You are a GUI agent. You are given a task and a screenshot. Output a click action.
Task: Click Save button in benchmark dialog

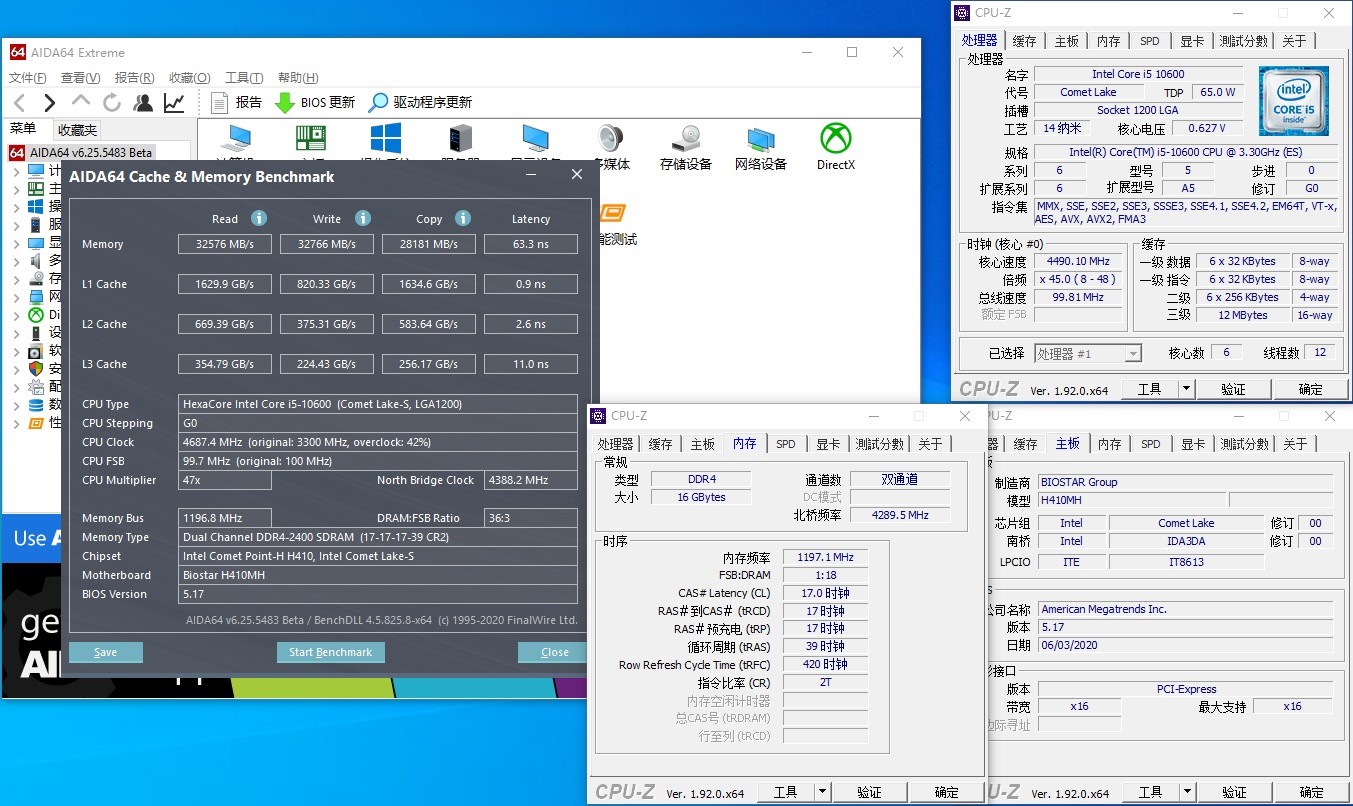[x=105, y=652]
